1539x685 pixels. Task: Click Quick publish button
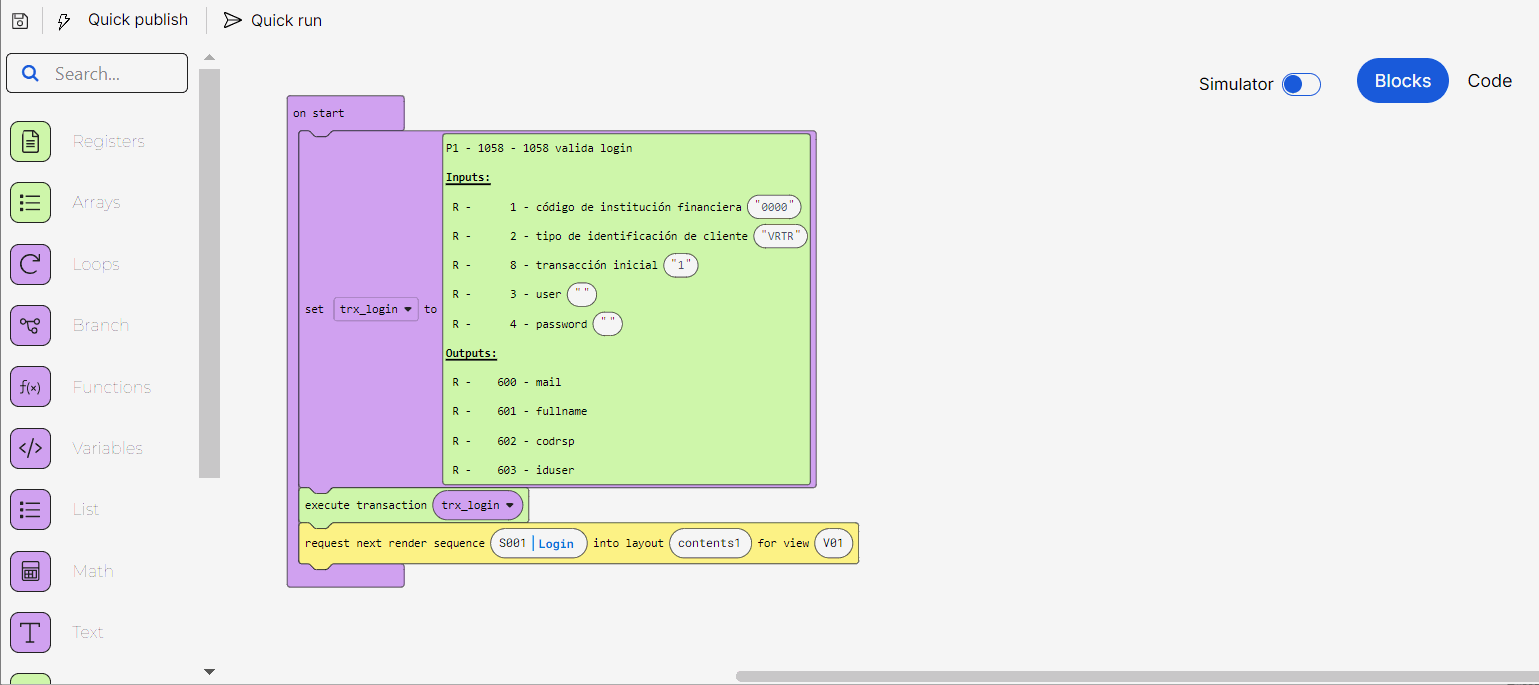(x=123, y=21)
